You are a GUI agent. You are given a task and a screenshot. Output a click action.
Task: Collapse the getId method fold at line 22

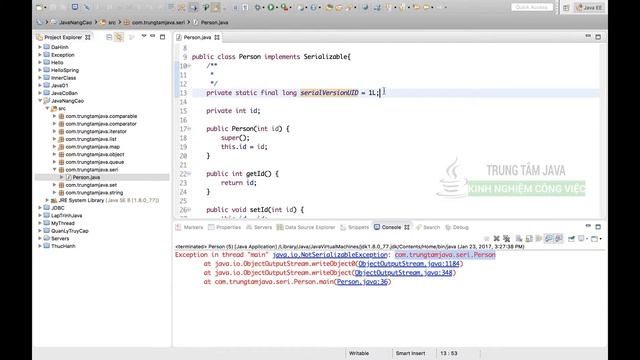tap(189, 174)
